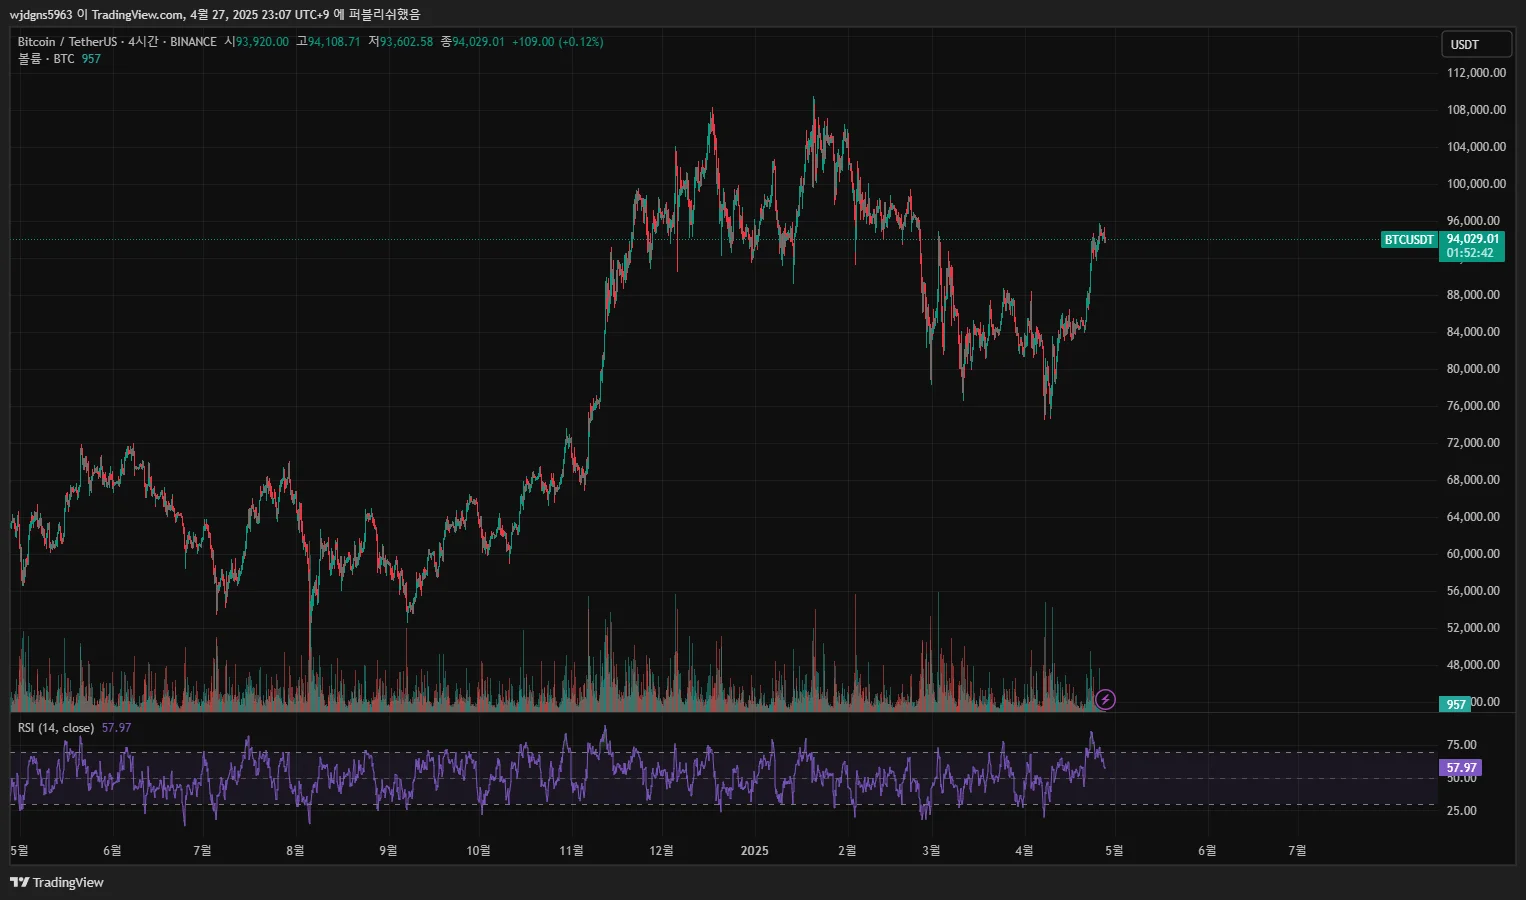Click the Bitcoin / TetherUS symbol title
Screen dimensions: 1526x900
pos(67,42)
